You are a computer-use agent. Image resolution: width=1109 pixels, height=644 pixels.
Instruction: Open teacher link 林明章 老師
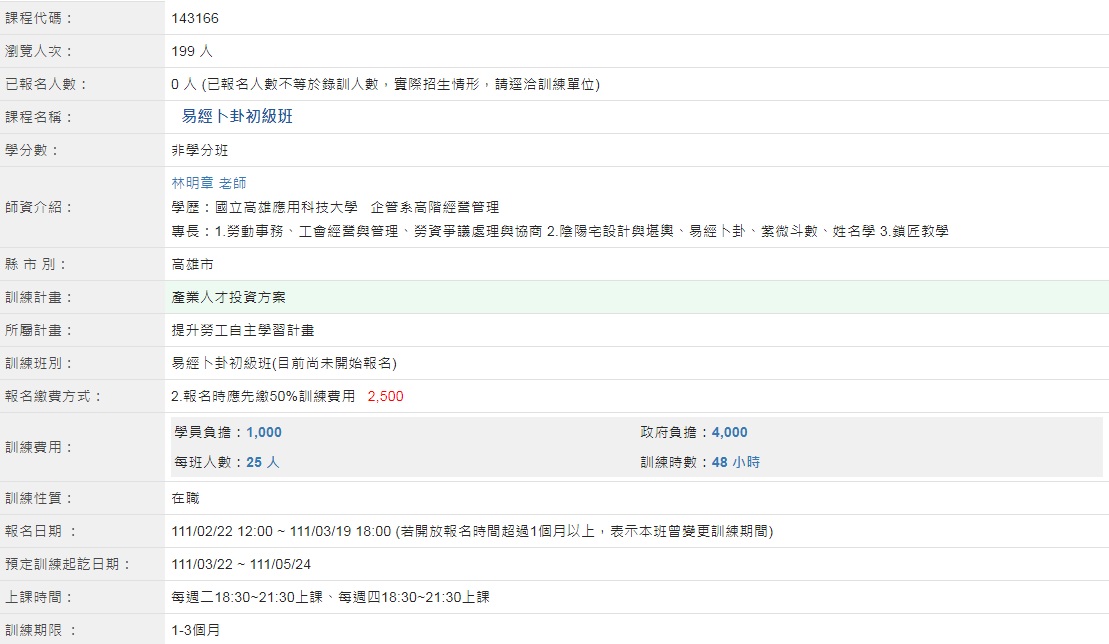click(209, 183)
